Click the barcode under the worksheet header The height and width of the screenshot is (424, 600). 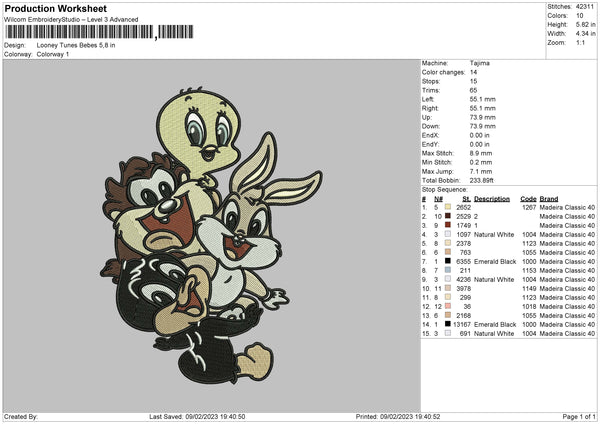(x=99, y=32)
